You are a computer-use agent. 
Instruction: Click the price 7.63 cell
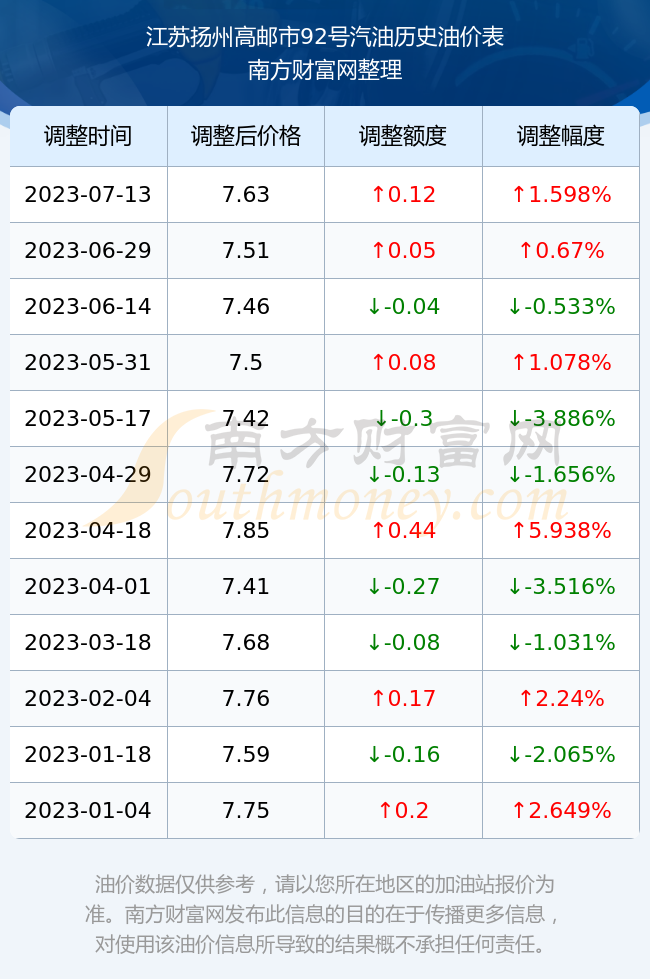(x=246, y=194)
